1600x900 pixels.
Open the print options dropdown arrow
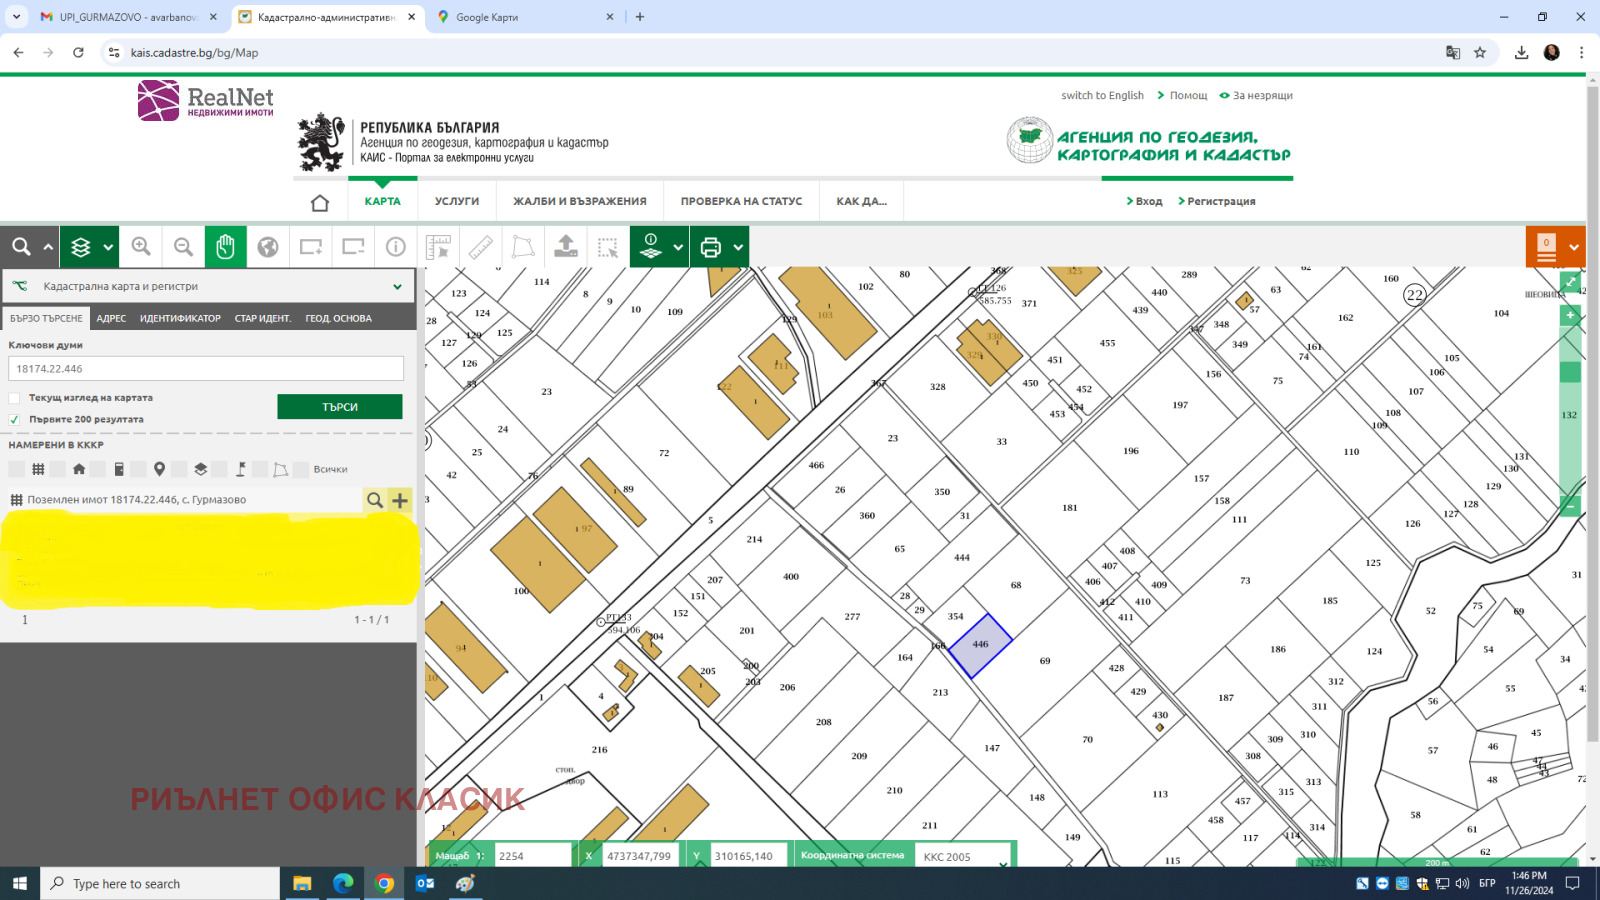tap(738, 247)
